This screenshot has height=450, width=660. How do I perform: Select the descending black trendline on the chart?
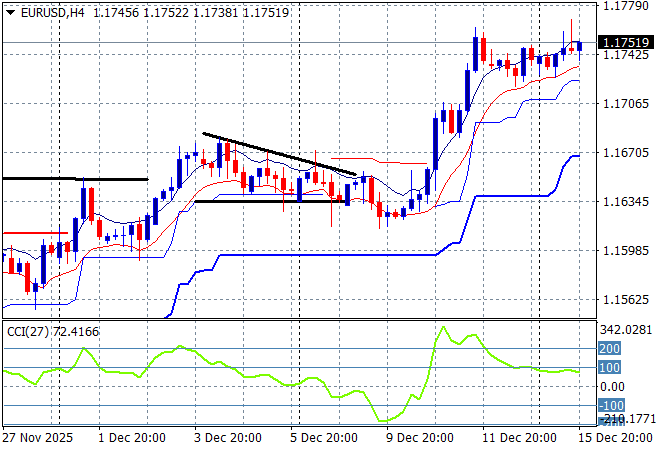(x=279, y=154)
